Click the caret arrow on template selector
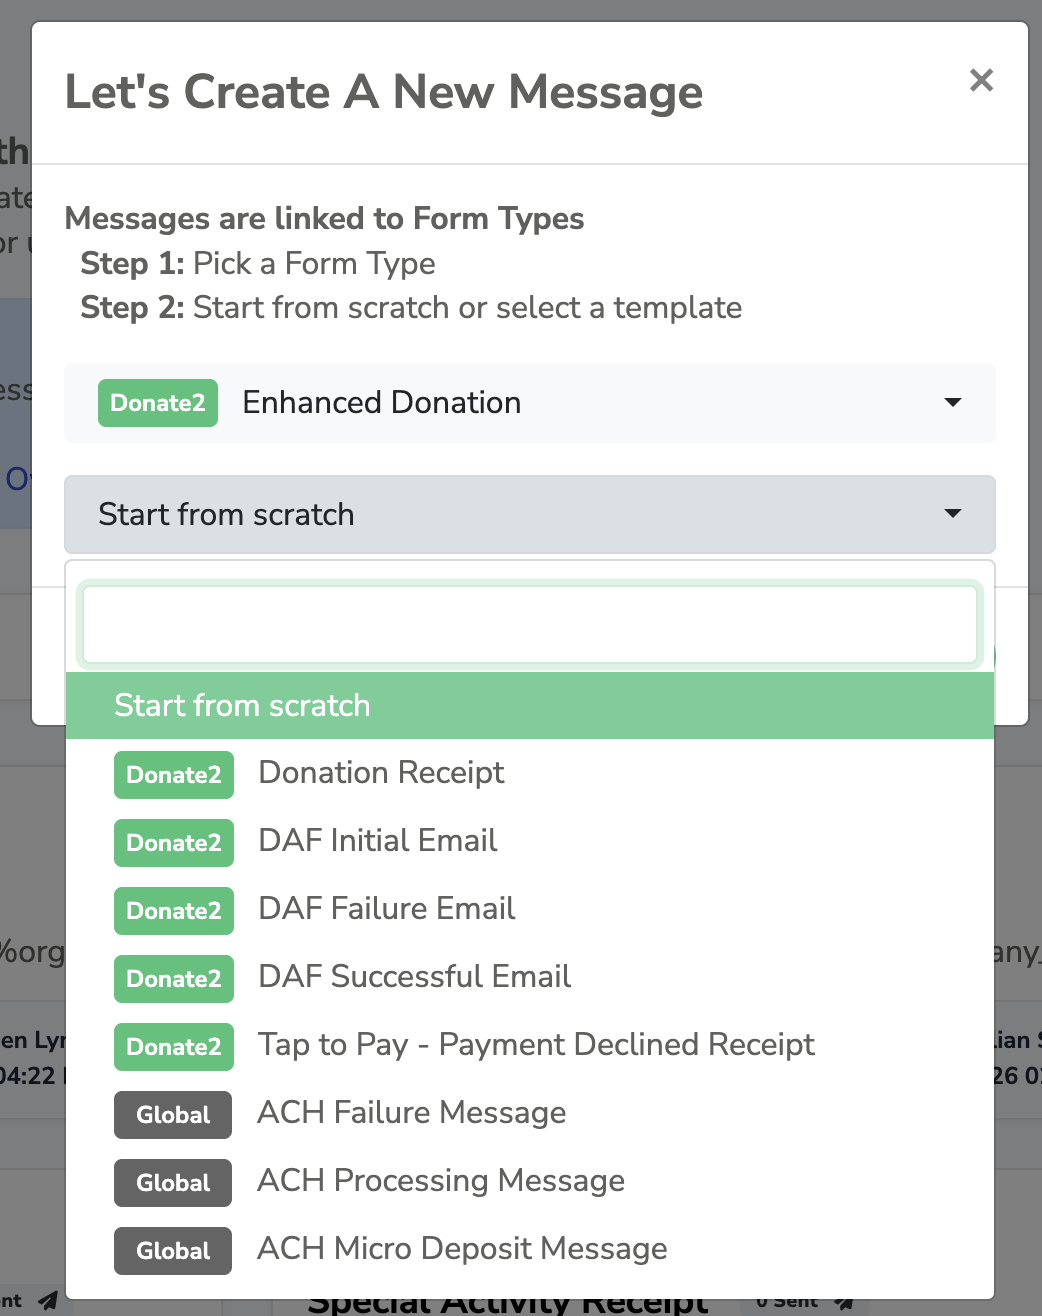The height and width of the screenshot is (1316, 1042). [953, 514]
